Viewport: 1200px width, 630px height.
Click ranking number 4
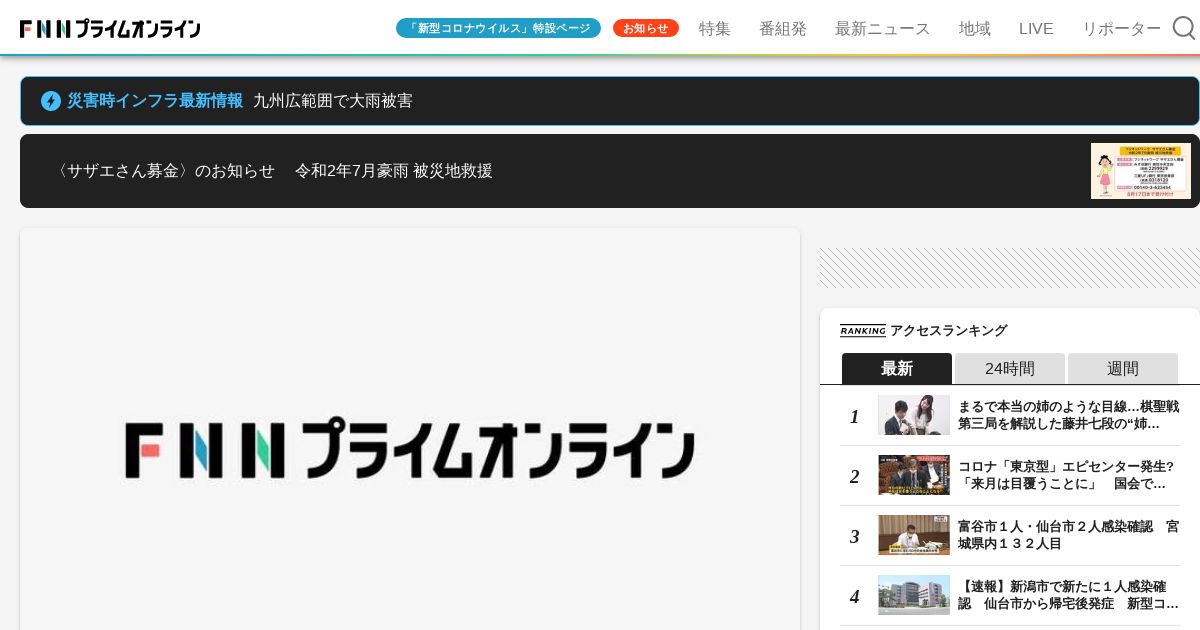pos(855,596)
